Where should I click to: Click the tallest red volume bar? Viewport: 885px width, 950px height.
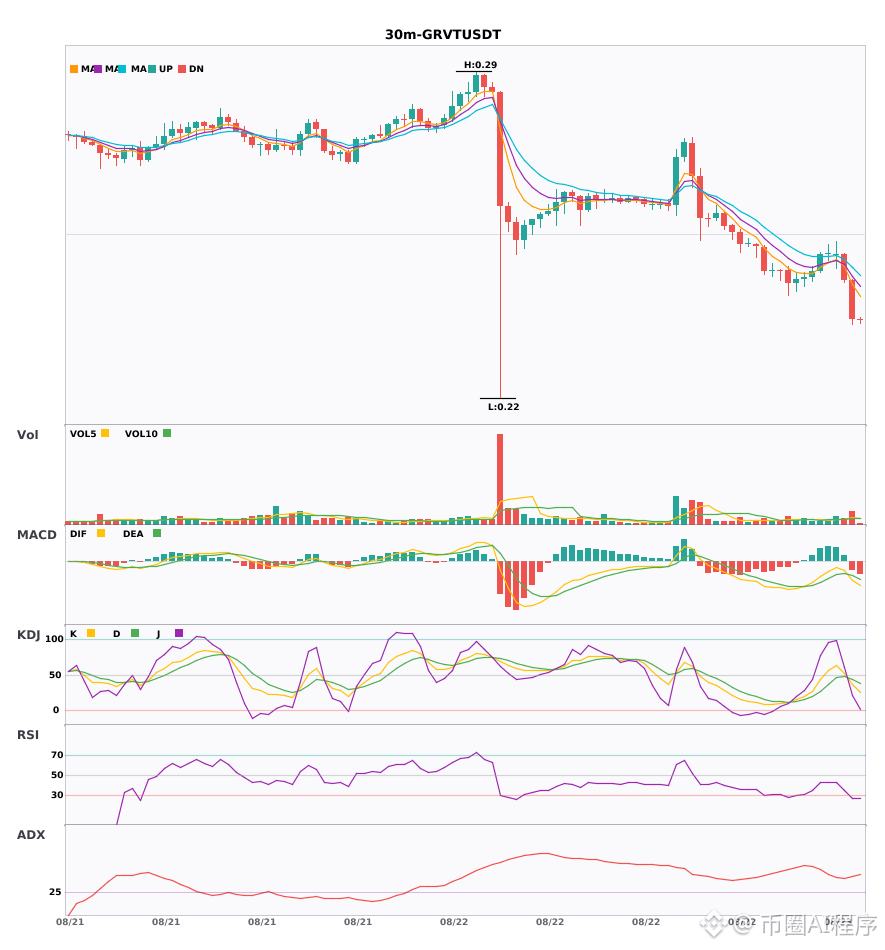pos(500,479)
